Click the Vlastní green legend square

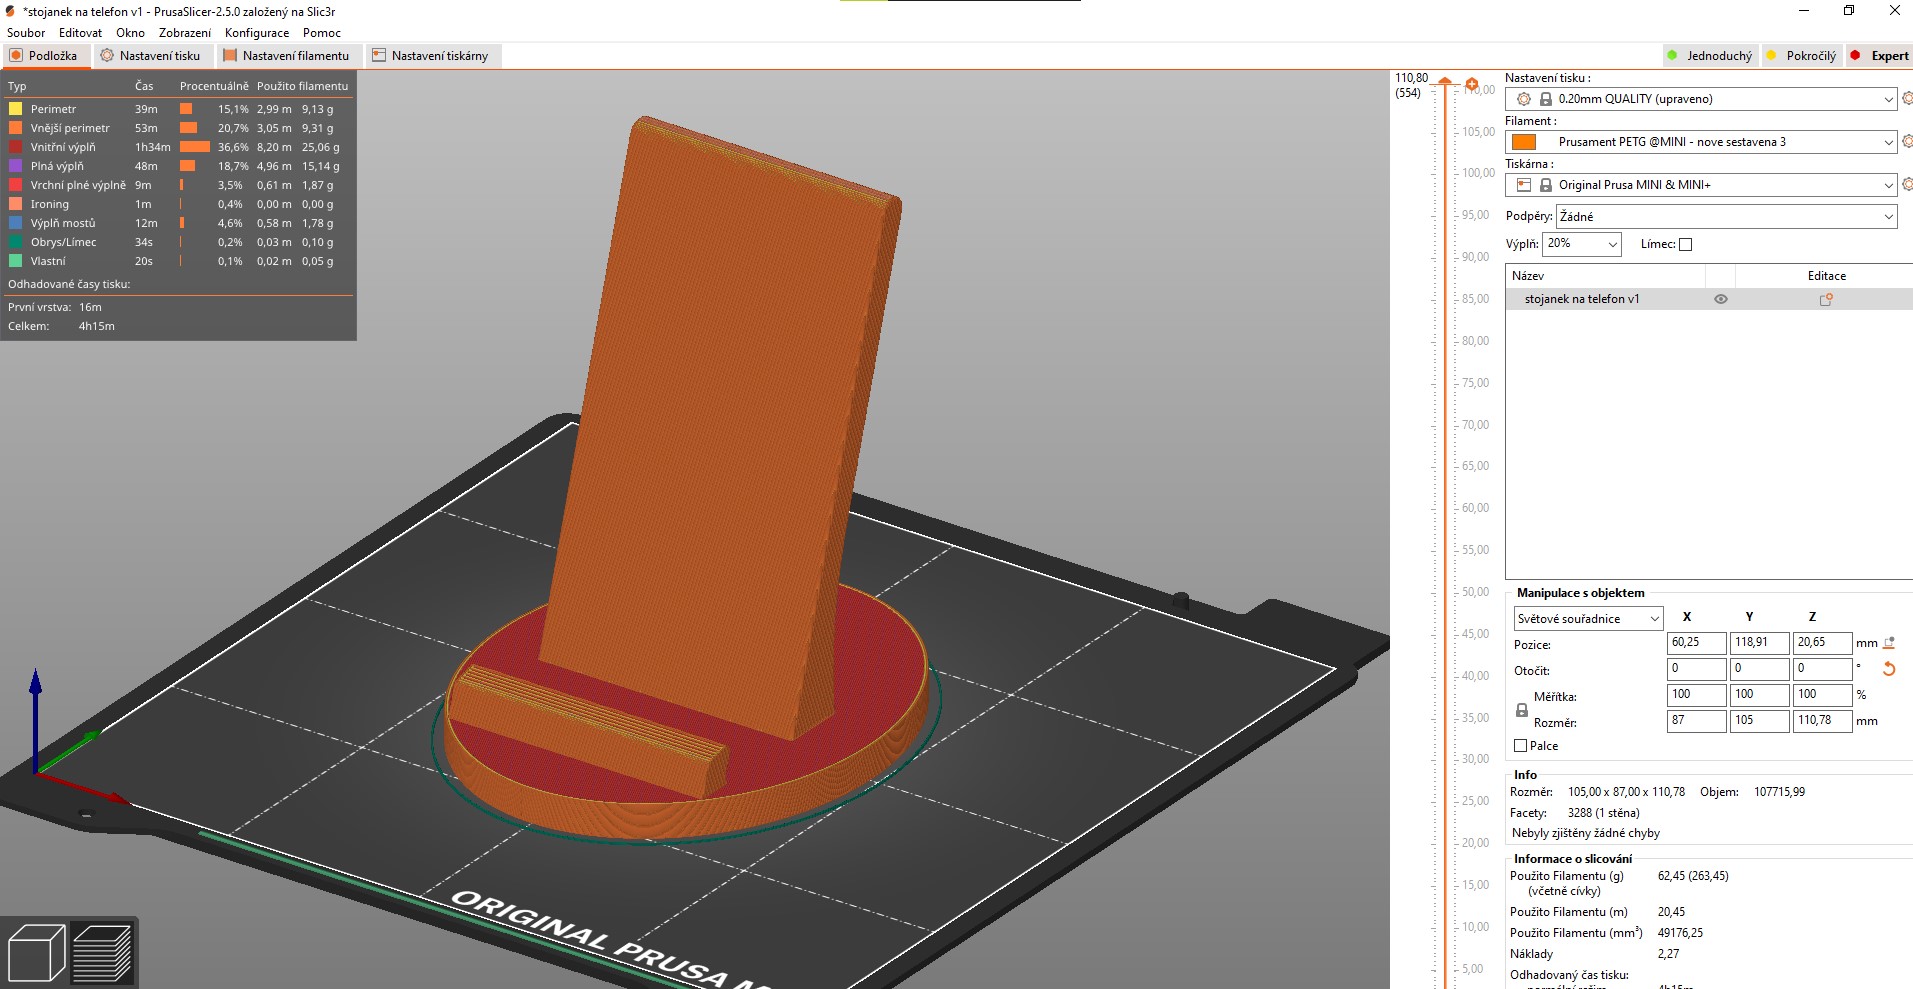click(15, 261)
